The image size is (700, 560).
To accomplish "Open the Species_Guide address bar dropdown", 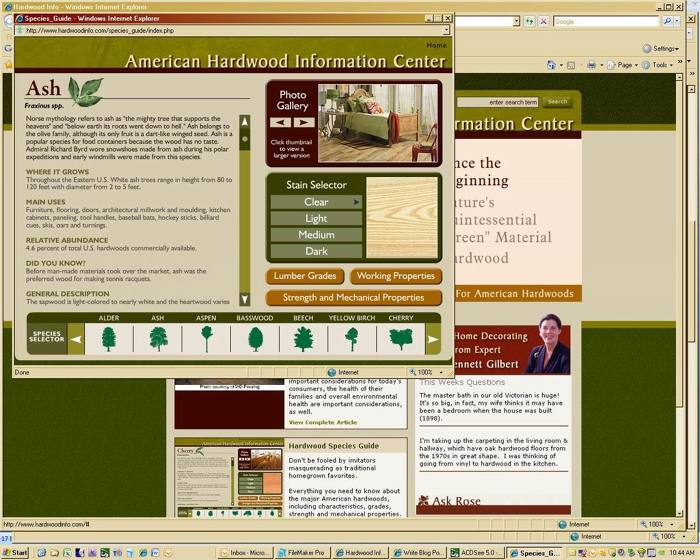I will pos(446,30).
